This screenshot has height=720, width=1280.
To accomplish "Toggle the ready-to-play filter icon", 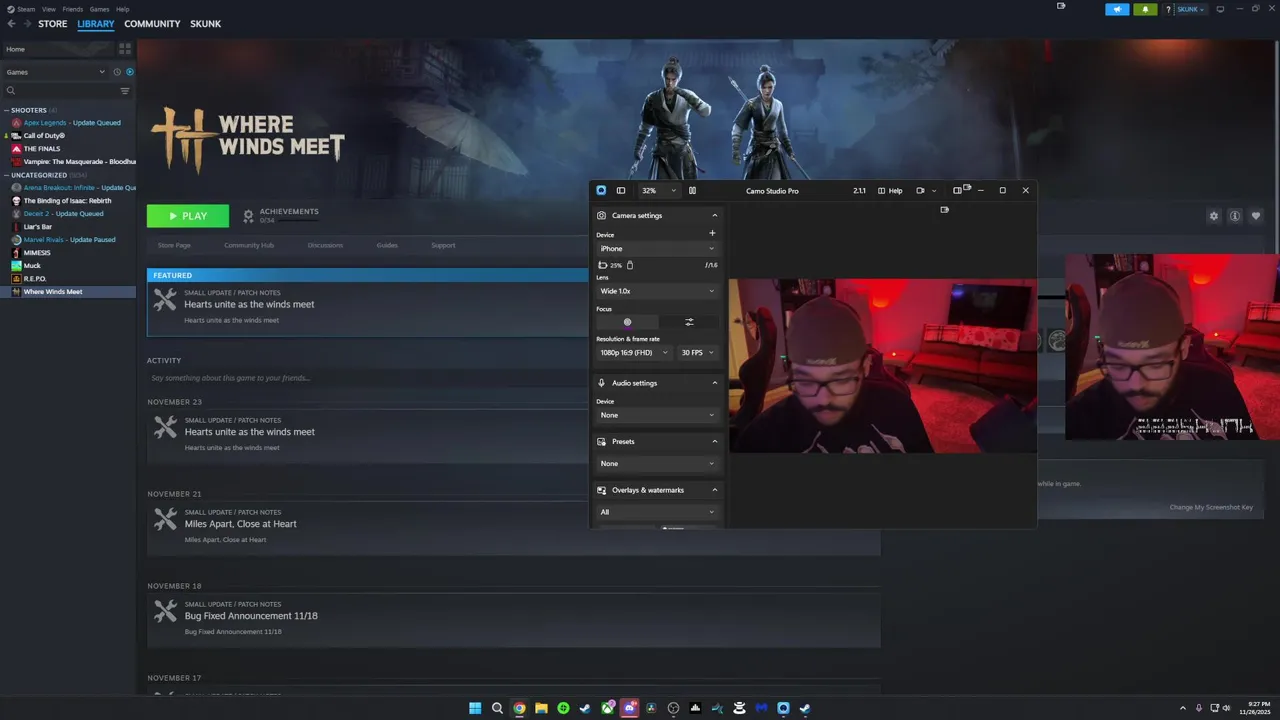I will tap(130, 72).
